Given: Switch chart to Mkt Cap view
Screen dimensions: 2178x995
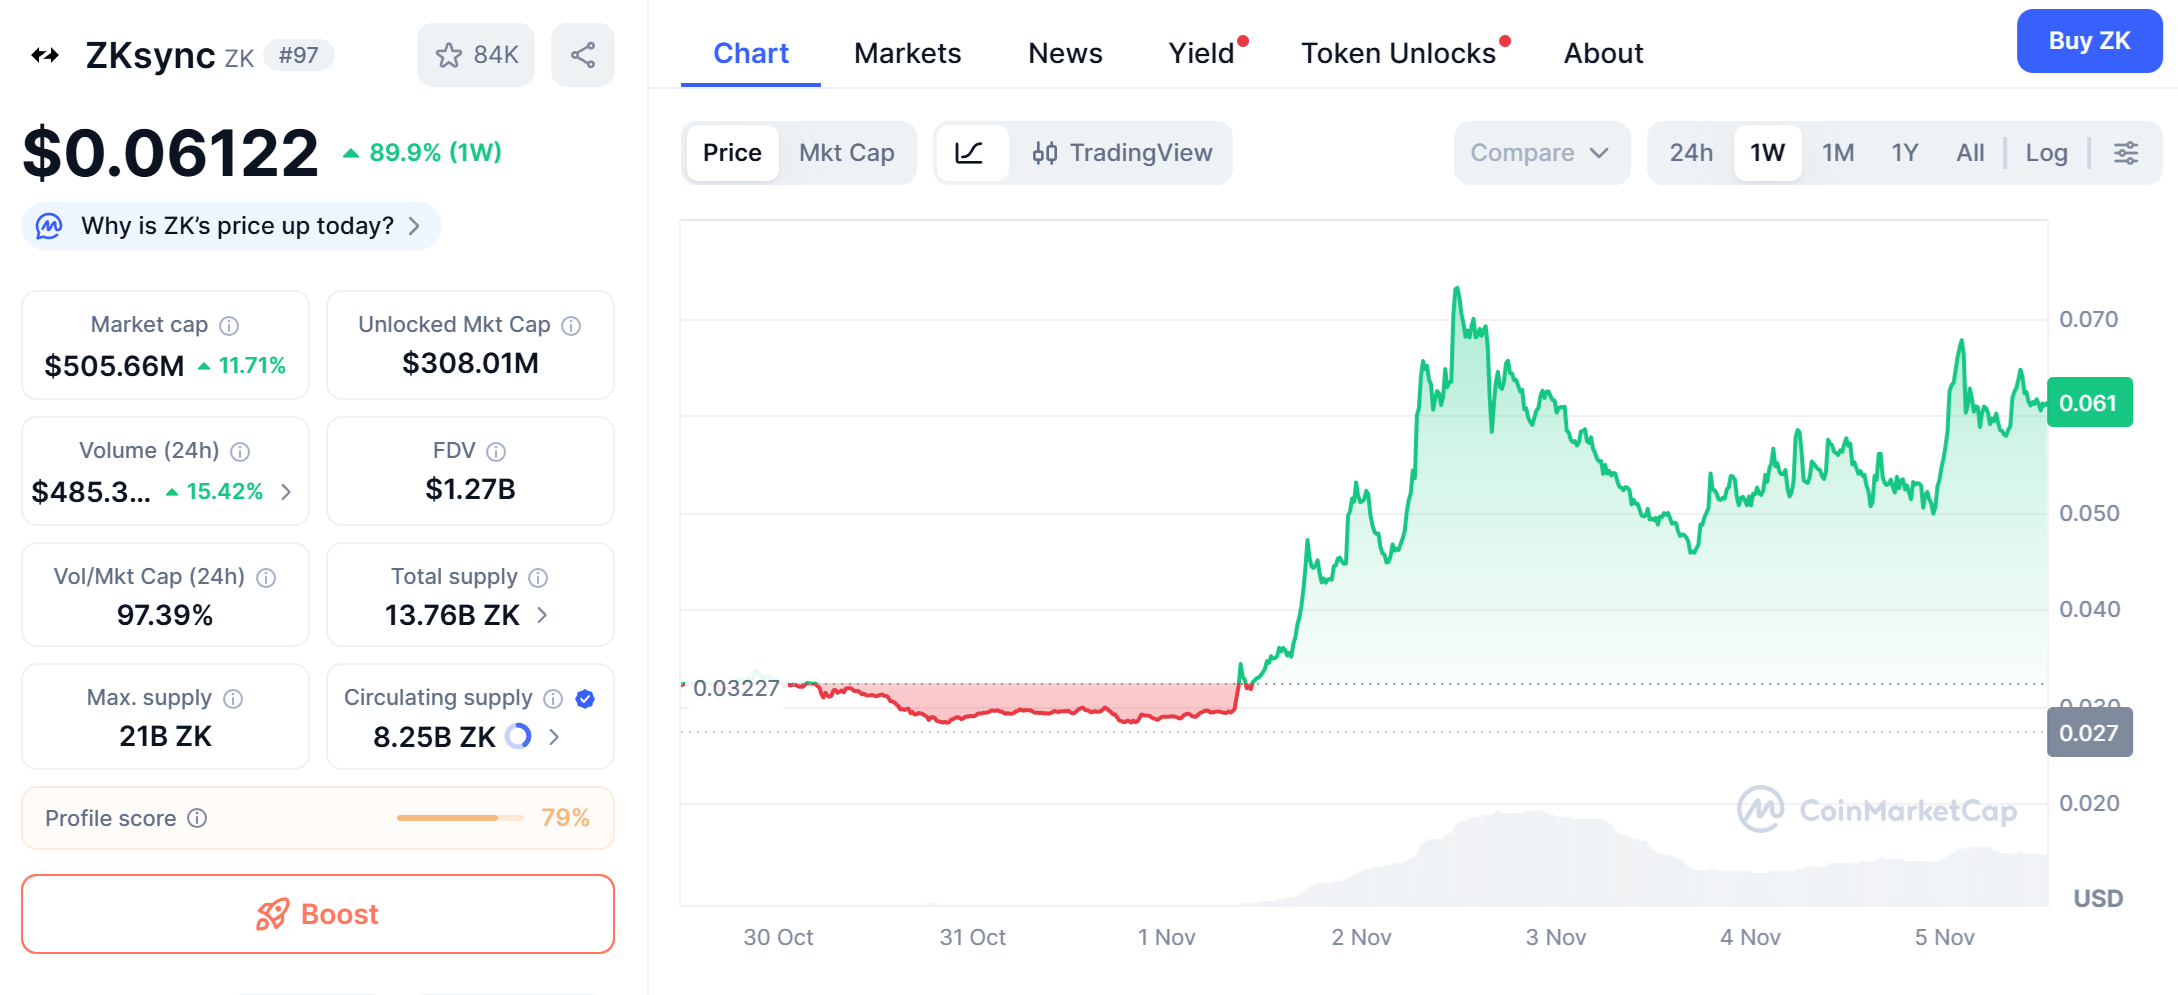Looking at the screenshot, I should (846, 153).
